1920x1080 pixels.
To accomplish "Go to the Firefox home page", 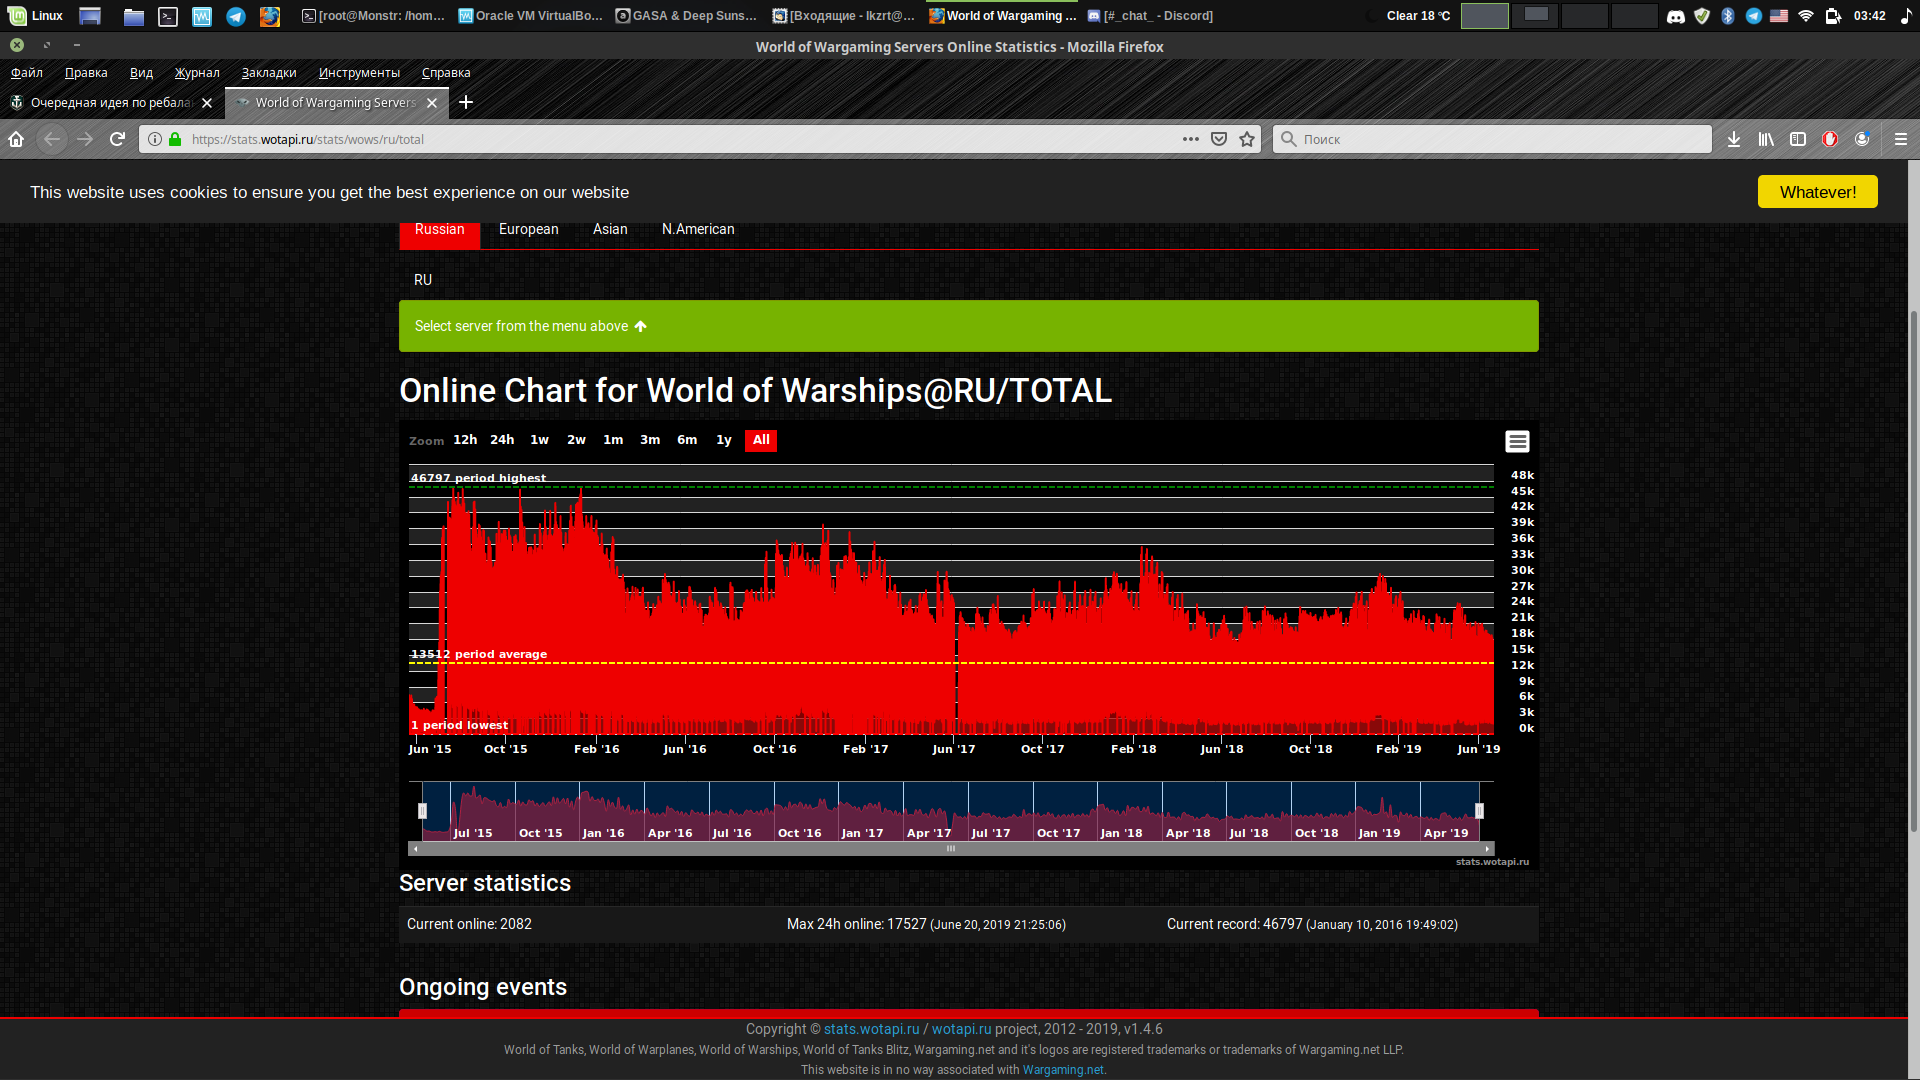I will tap(16, 139).
